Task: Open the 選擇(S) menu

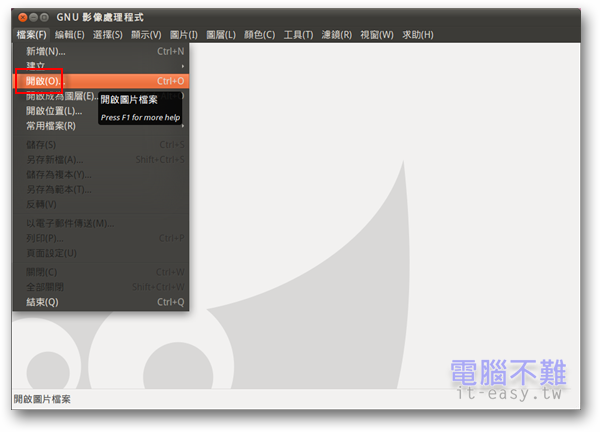Action: (107, 35)
